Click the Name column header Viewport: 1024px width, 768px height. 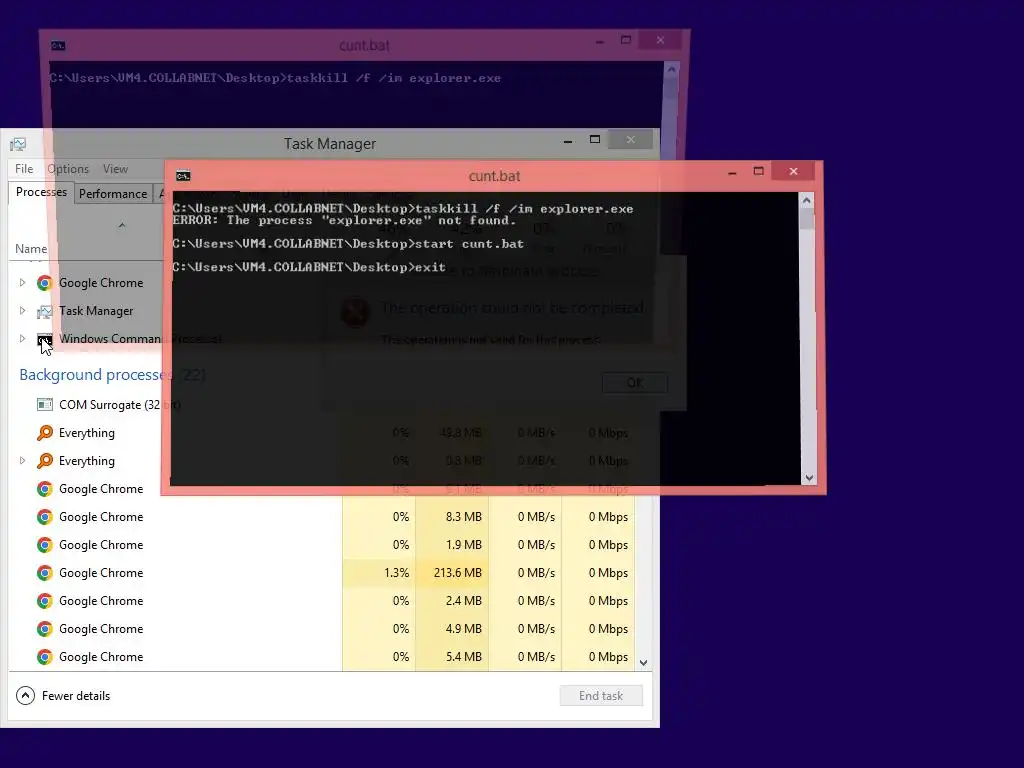click(x=31, y=249)
